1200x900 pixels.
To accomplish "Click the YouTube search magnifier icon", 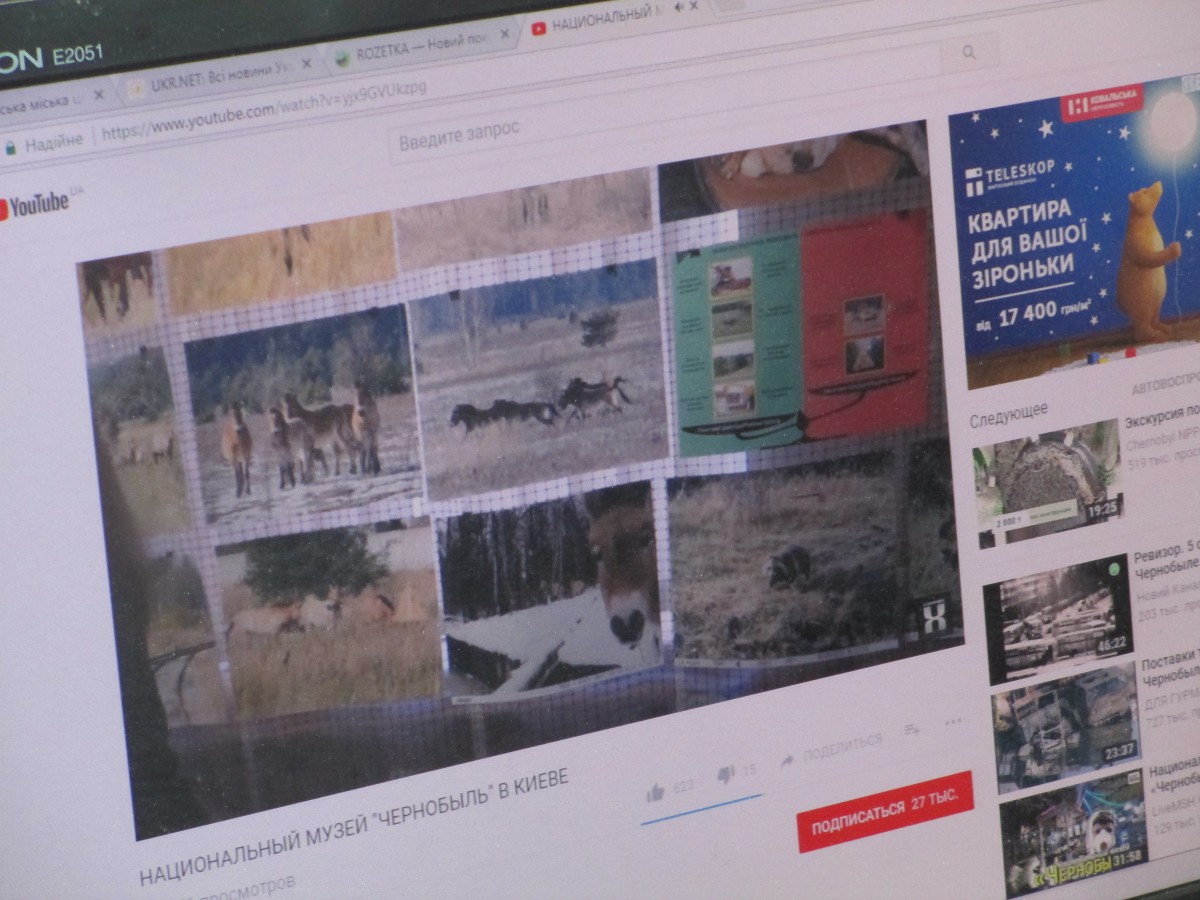I will pyautogui.click(x=968, y=53).
